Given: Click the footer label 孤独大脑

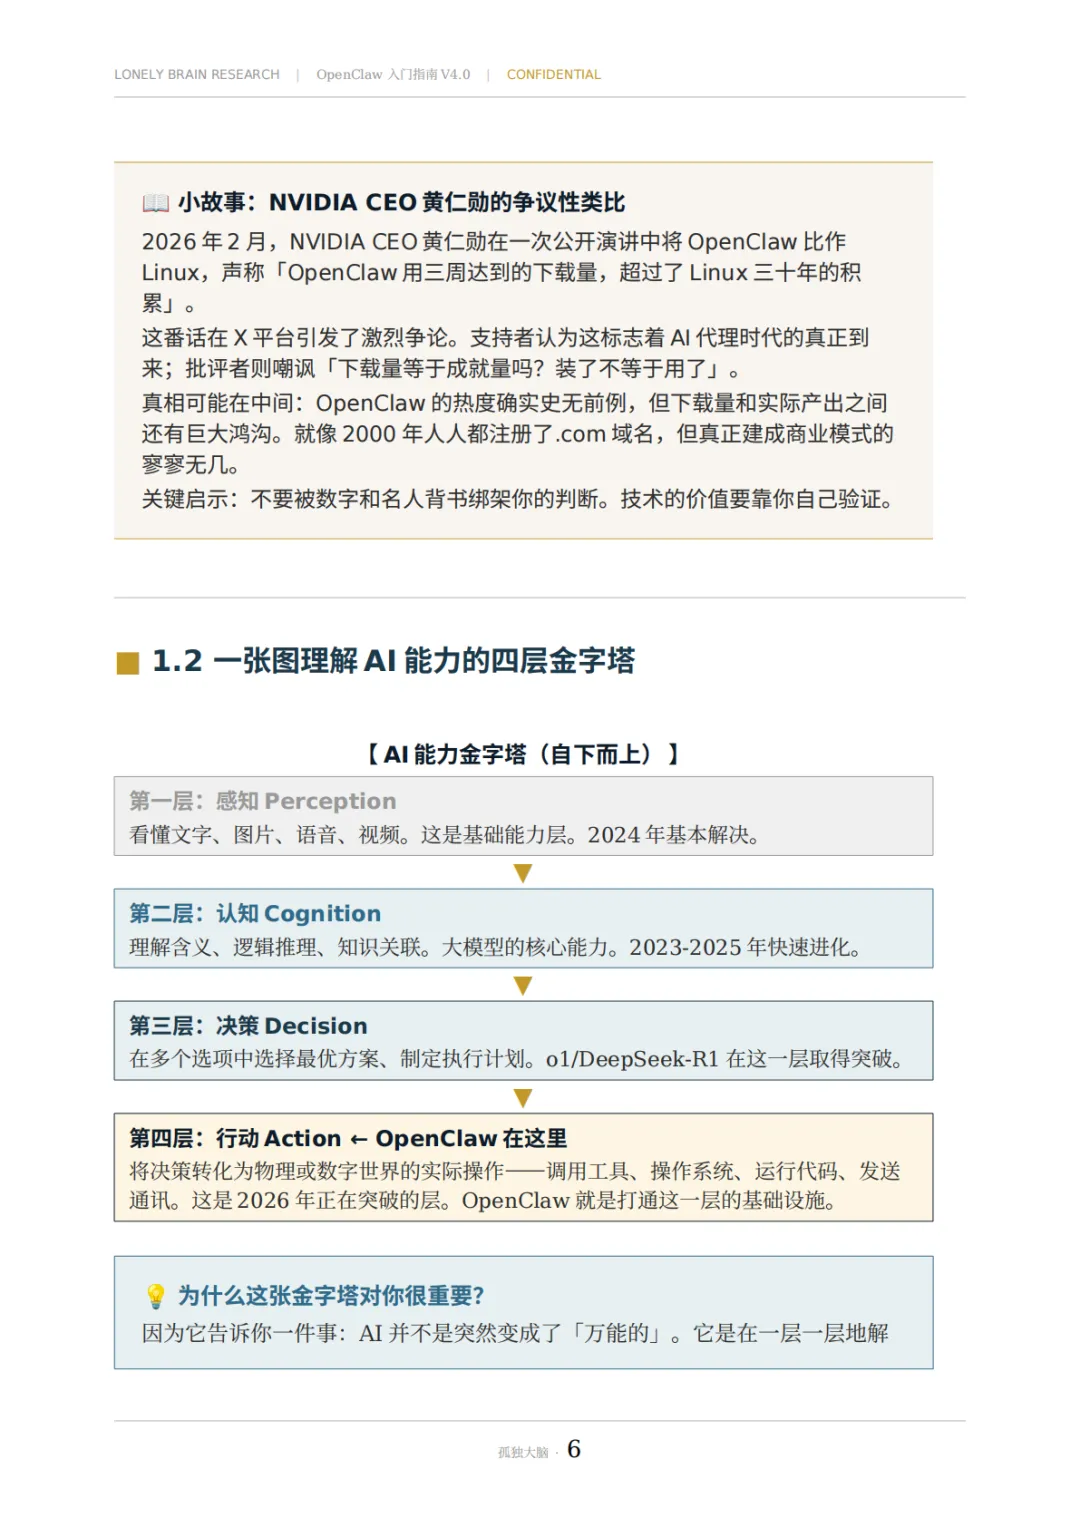Looking at the screenshot, I should click(x=523, y=1453).
